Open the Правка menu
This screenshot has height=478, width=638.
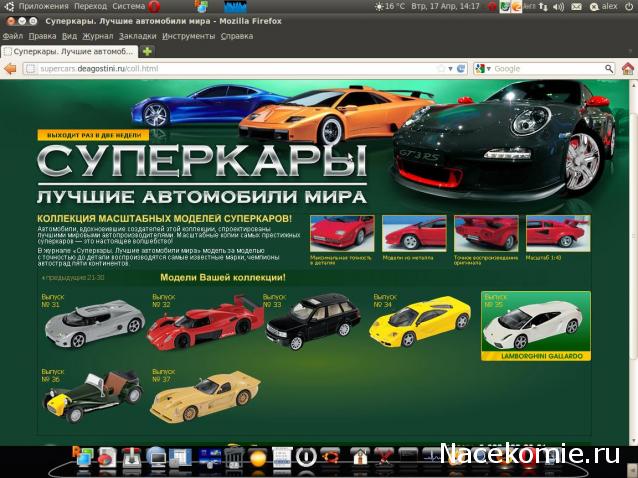click(42, 36)
